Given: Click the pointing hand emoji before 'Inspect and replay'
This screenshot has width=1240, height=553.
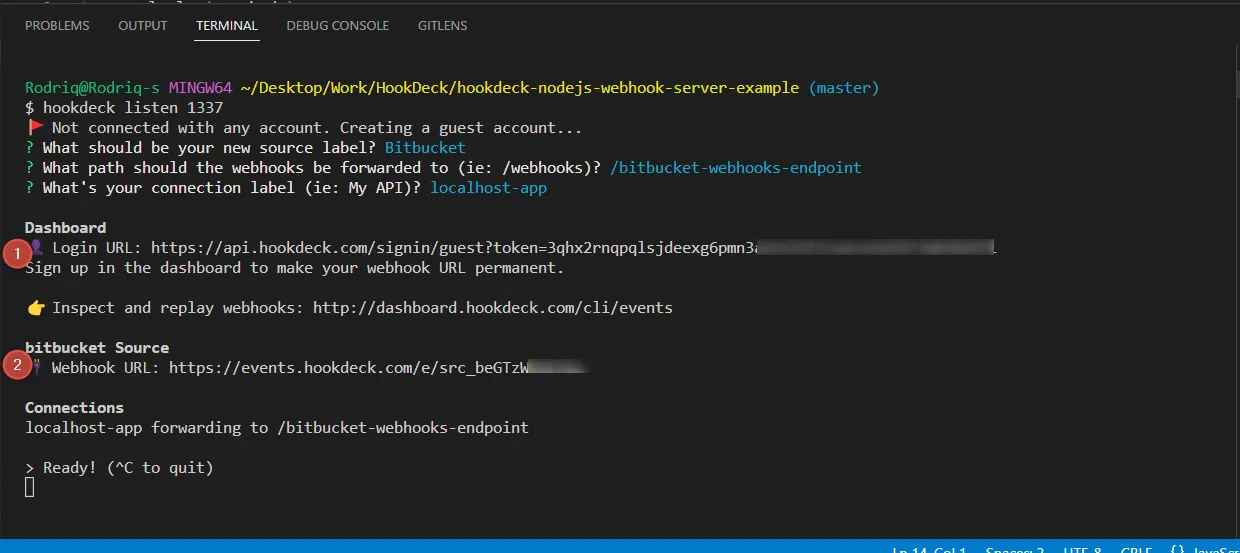Looking at the screenshot, I should click(35, 308).
